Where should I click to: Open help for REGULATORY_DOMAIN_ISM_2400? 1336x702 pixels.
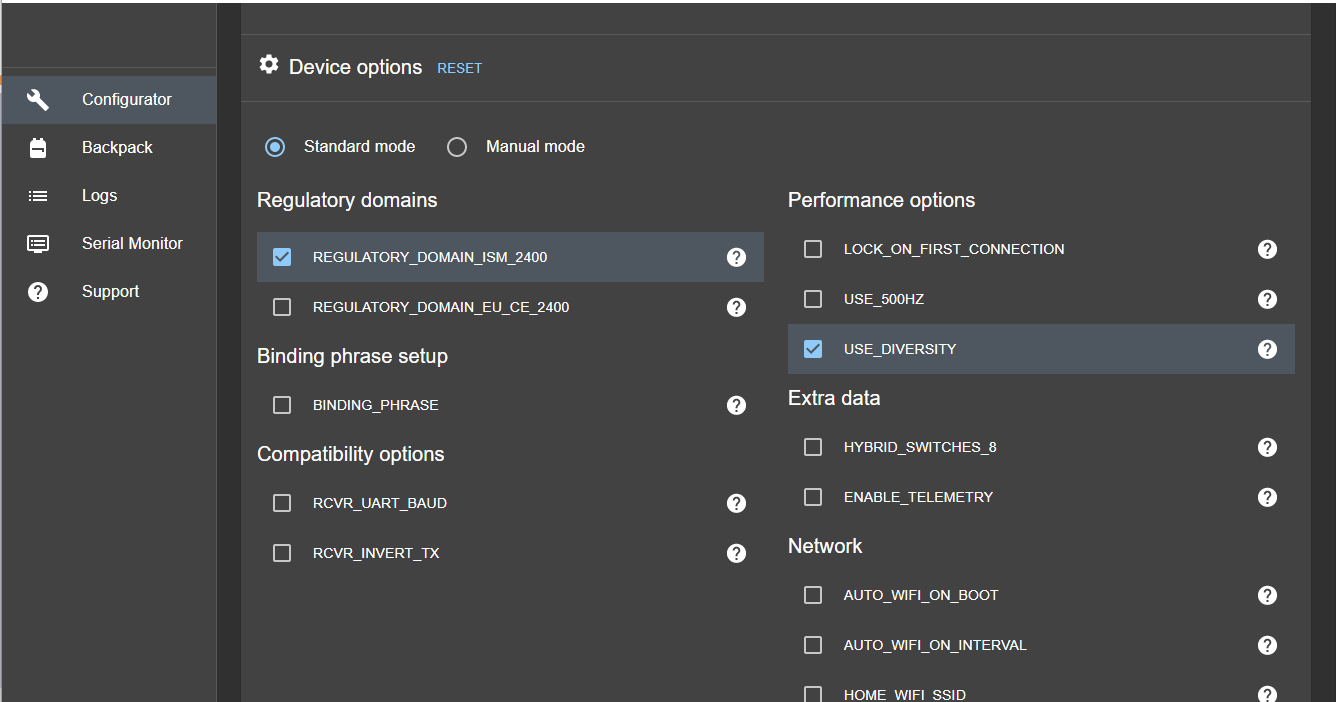tap(736, 257)
